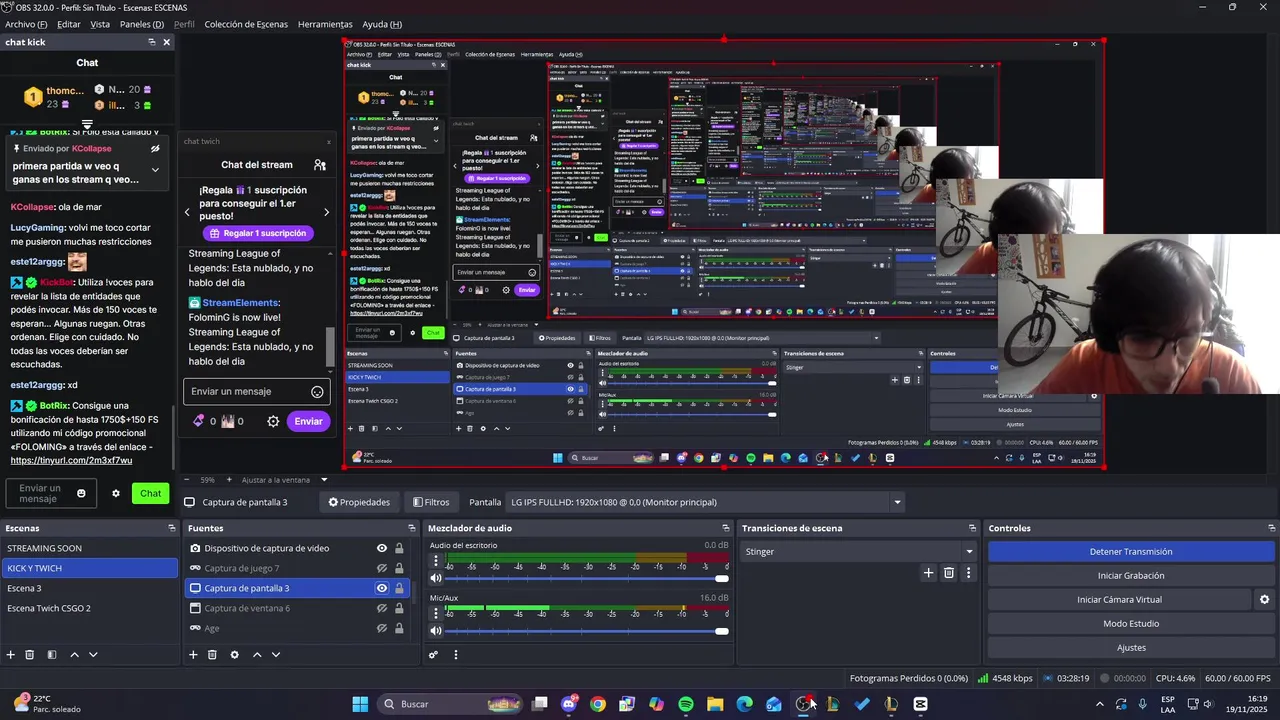The width and height of the screenshot is (1280, 720).
Task: Open the Vista menu
Action: coord(100,24)
